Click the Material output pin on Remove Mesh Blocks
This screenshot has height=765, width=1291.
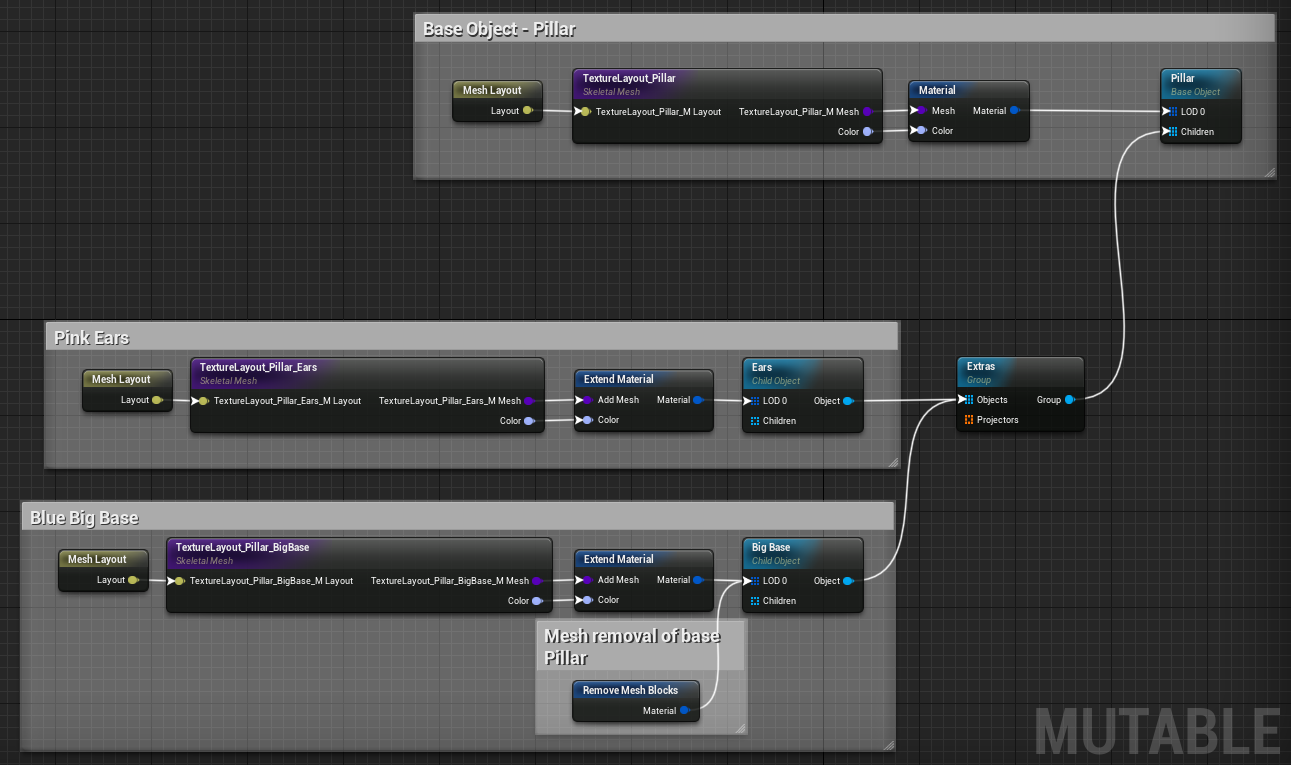click(x=684, y=711)
